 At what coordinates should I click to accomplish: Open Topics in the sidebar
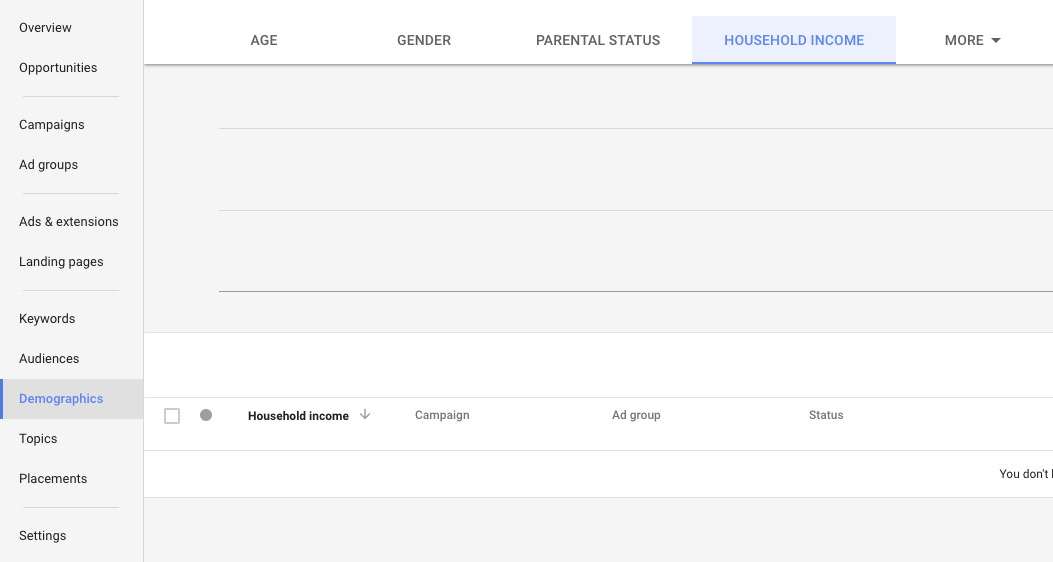coord(38,439)
